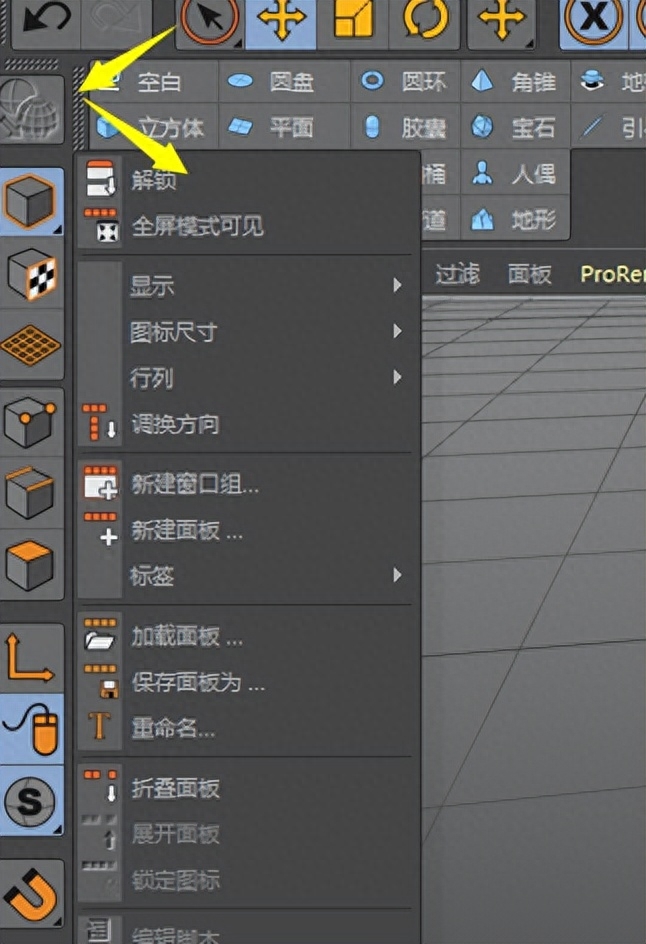
Task: Add a 地形 landscape primitive
Action: 515,220
